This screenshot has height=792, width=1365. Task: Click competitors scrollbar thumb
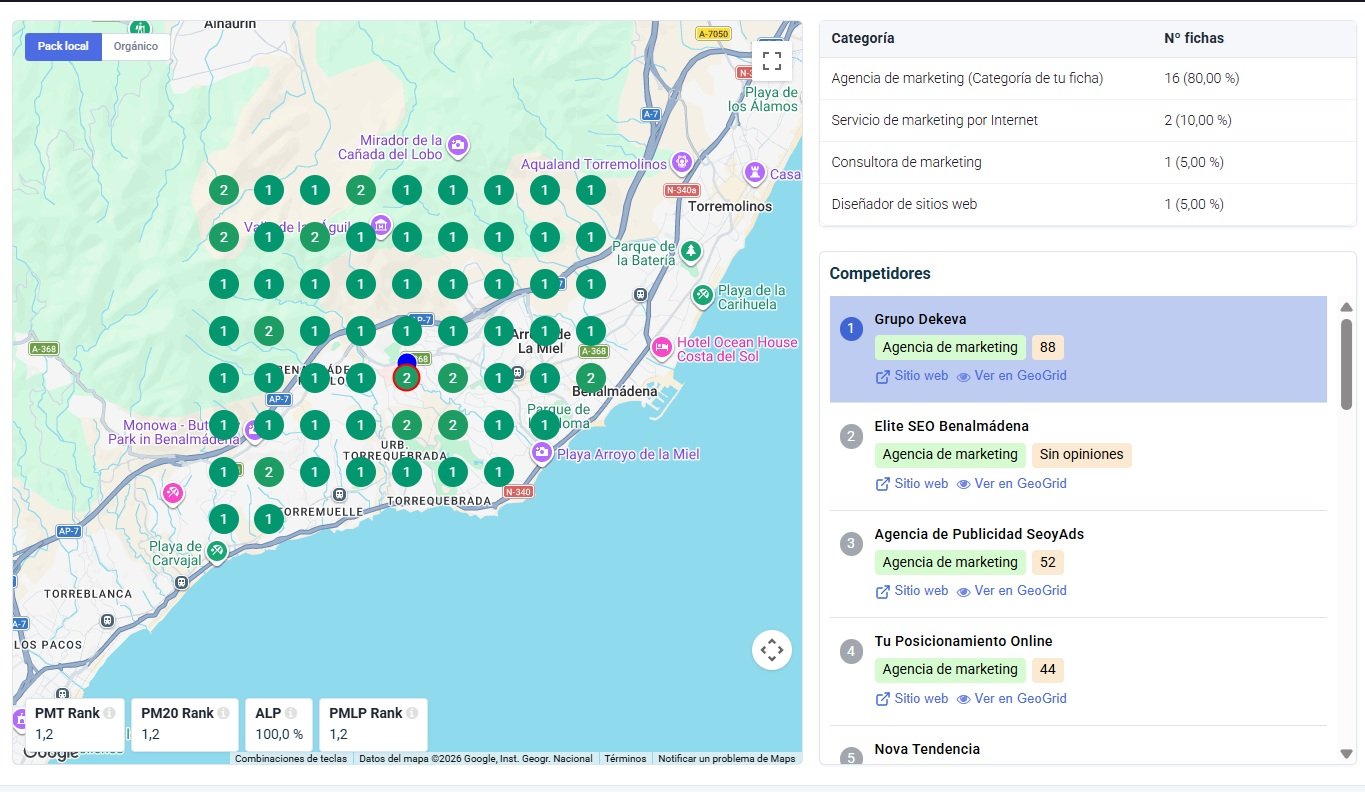[1346, 364]
